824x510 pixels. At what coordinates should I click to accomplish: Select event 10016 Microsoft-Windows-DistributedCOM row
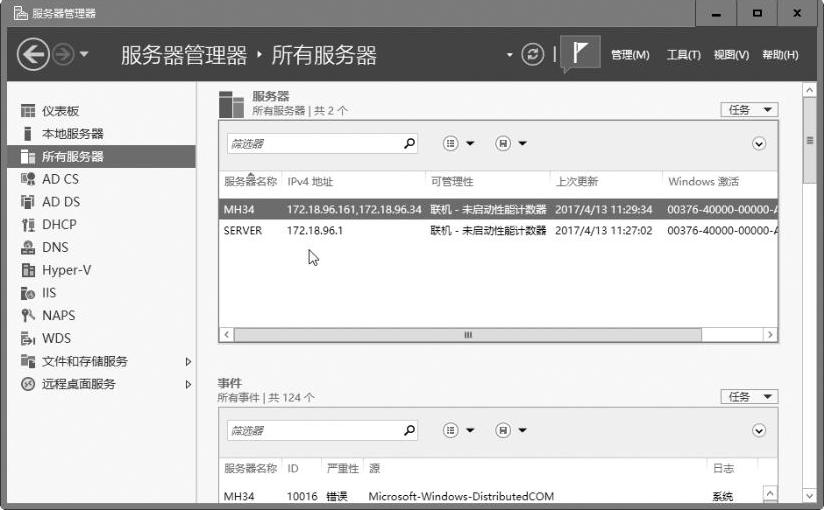[x=490, y=496]
